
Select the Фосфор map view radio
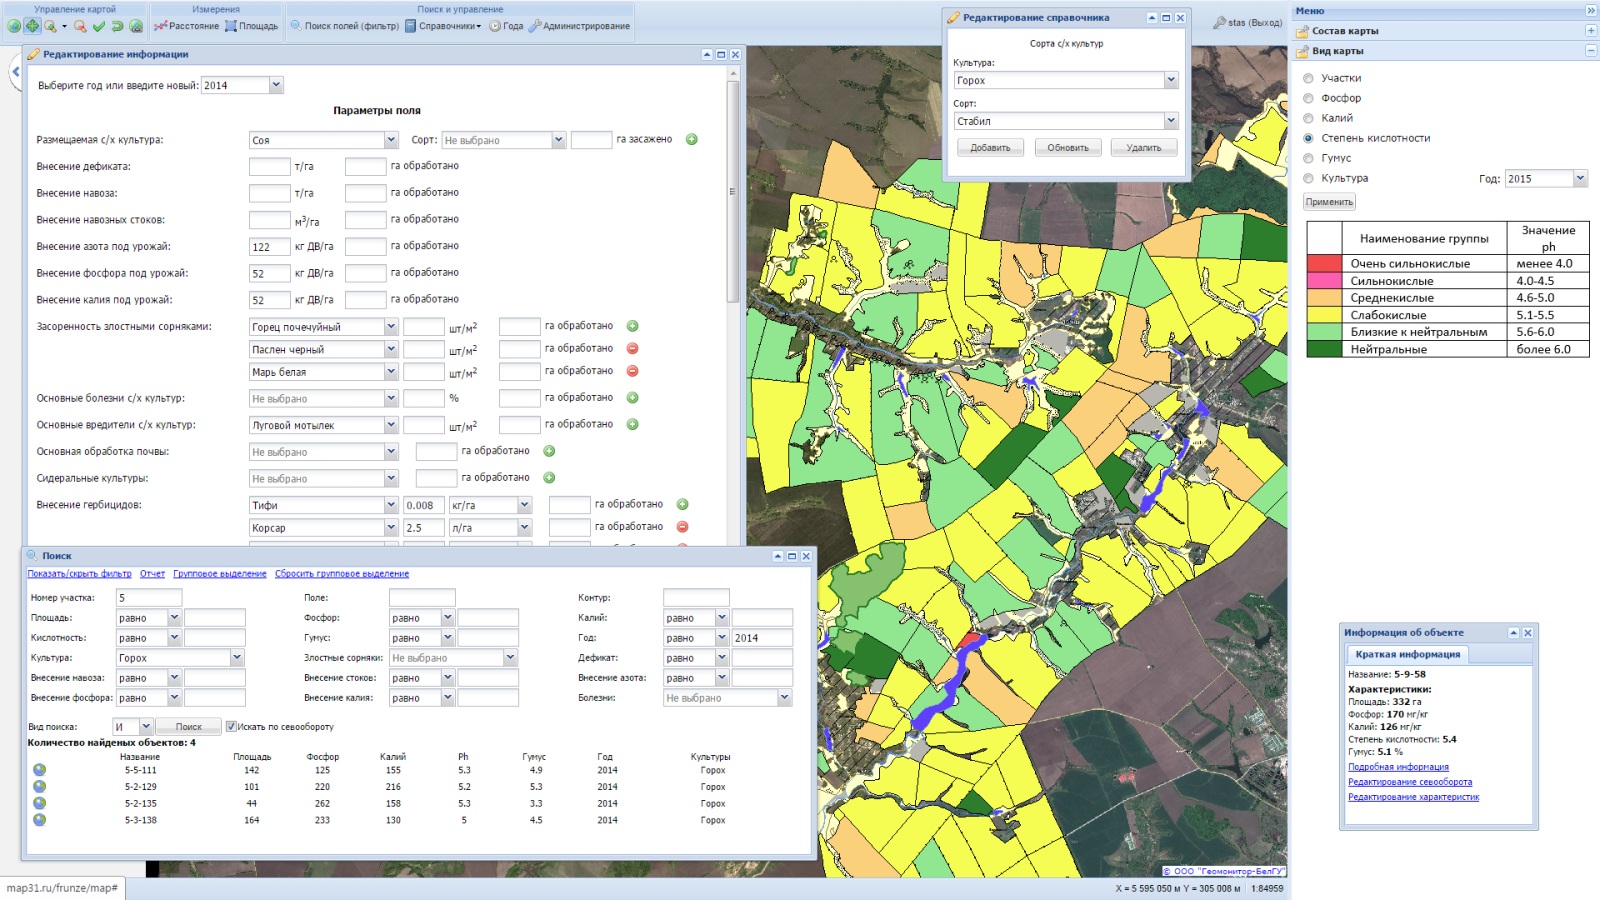(x=1308, y=98)
